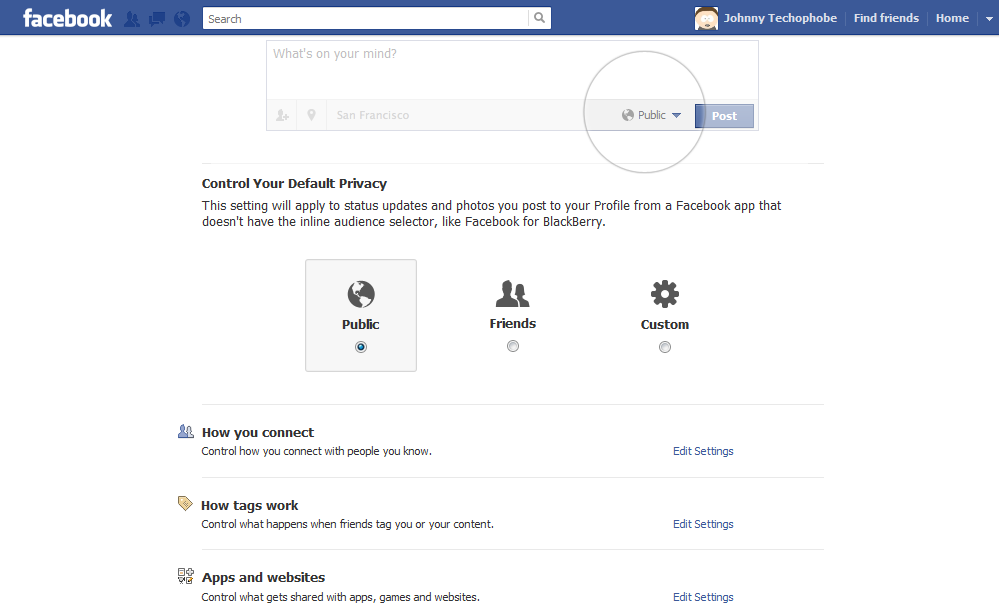Click the How tags work heading
The width and height of the screenshot is (999, 610).
tap(250, 505)
